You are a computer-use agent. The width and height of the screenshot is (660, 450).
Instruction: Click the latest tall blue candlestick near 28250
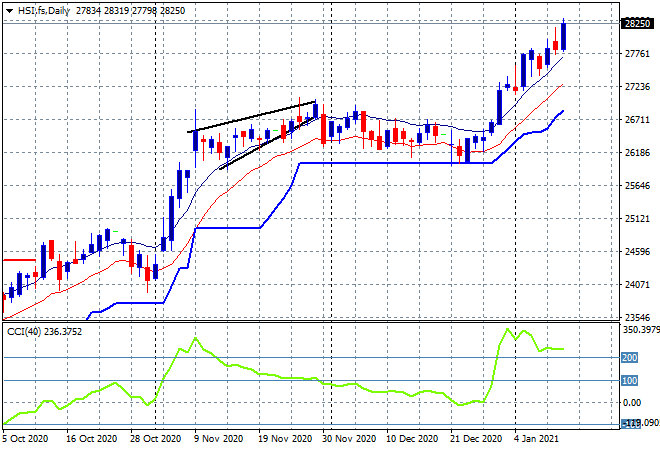[564, 37]
